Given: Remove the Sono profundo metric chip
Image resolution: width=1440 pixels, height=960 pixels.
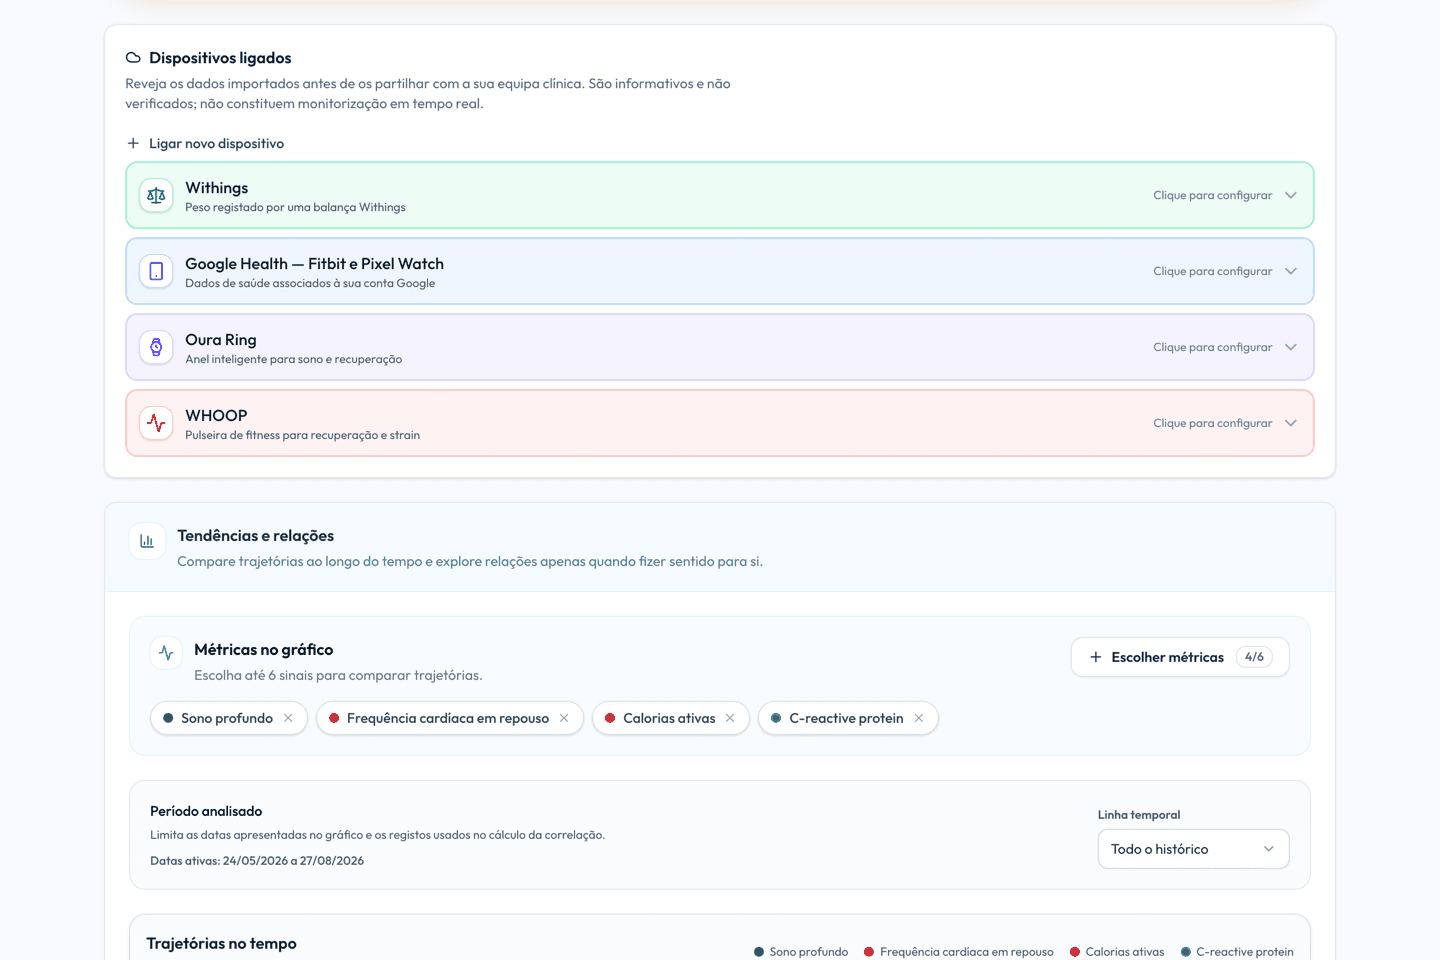Looking at the screenshot, I should pos(288,718).
